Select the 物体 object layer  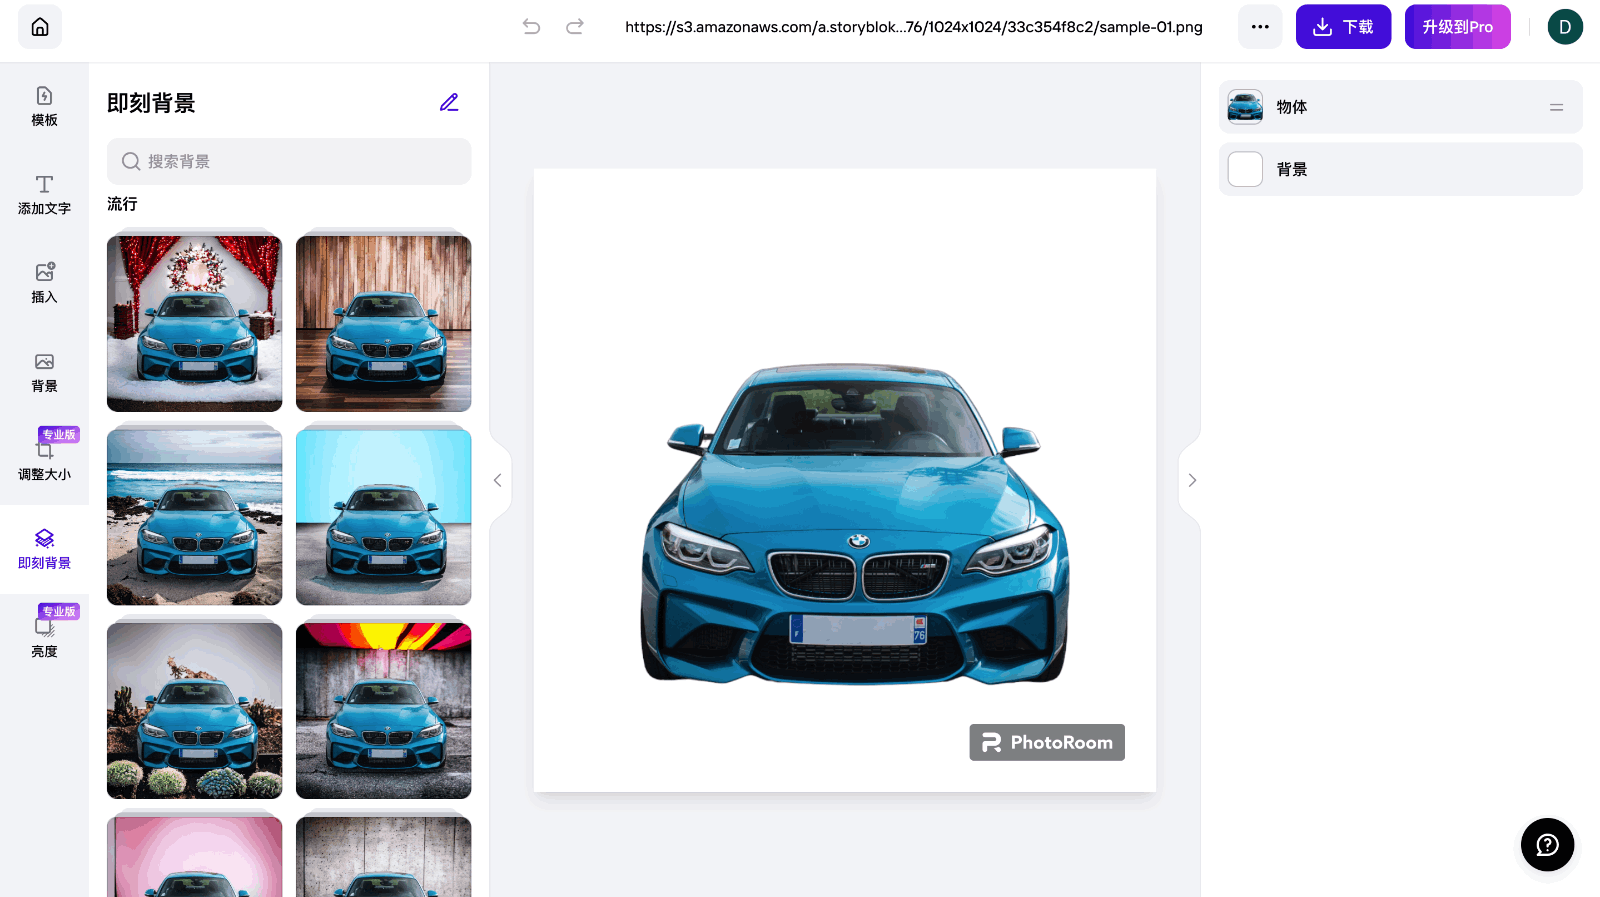(1400, 107)
